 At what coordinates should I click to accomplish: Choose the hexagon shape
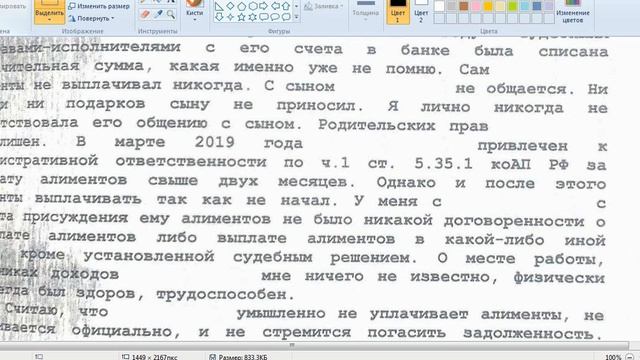[253, 6]
